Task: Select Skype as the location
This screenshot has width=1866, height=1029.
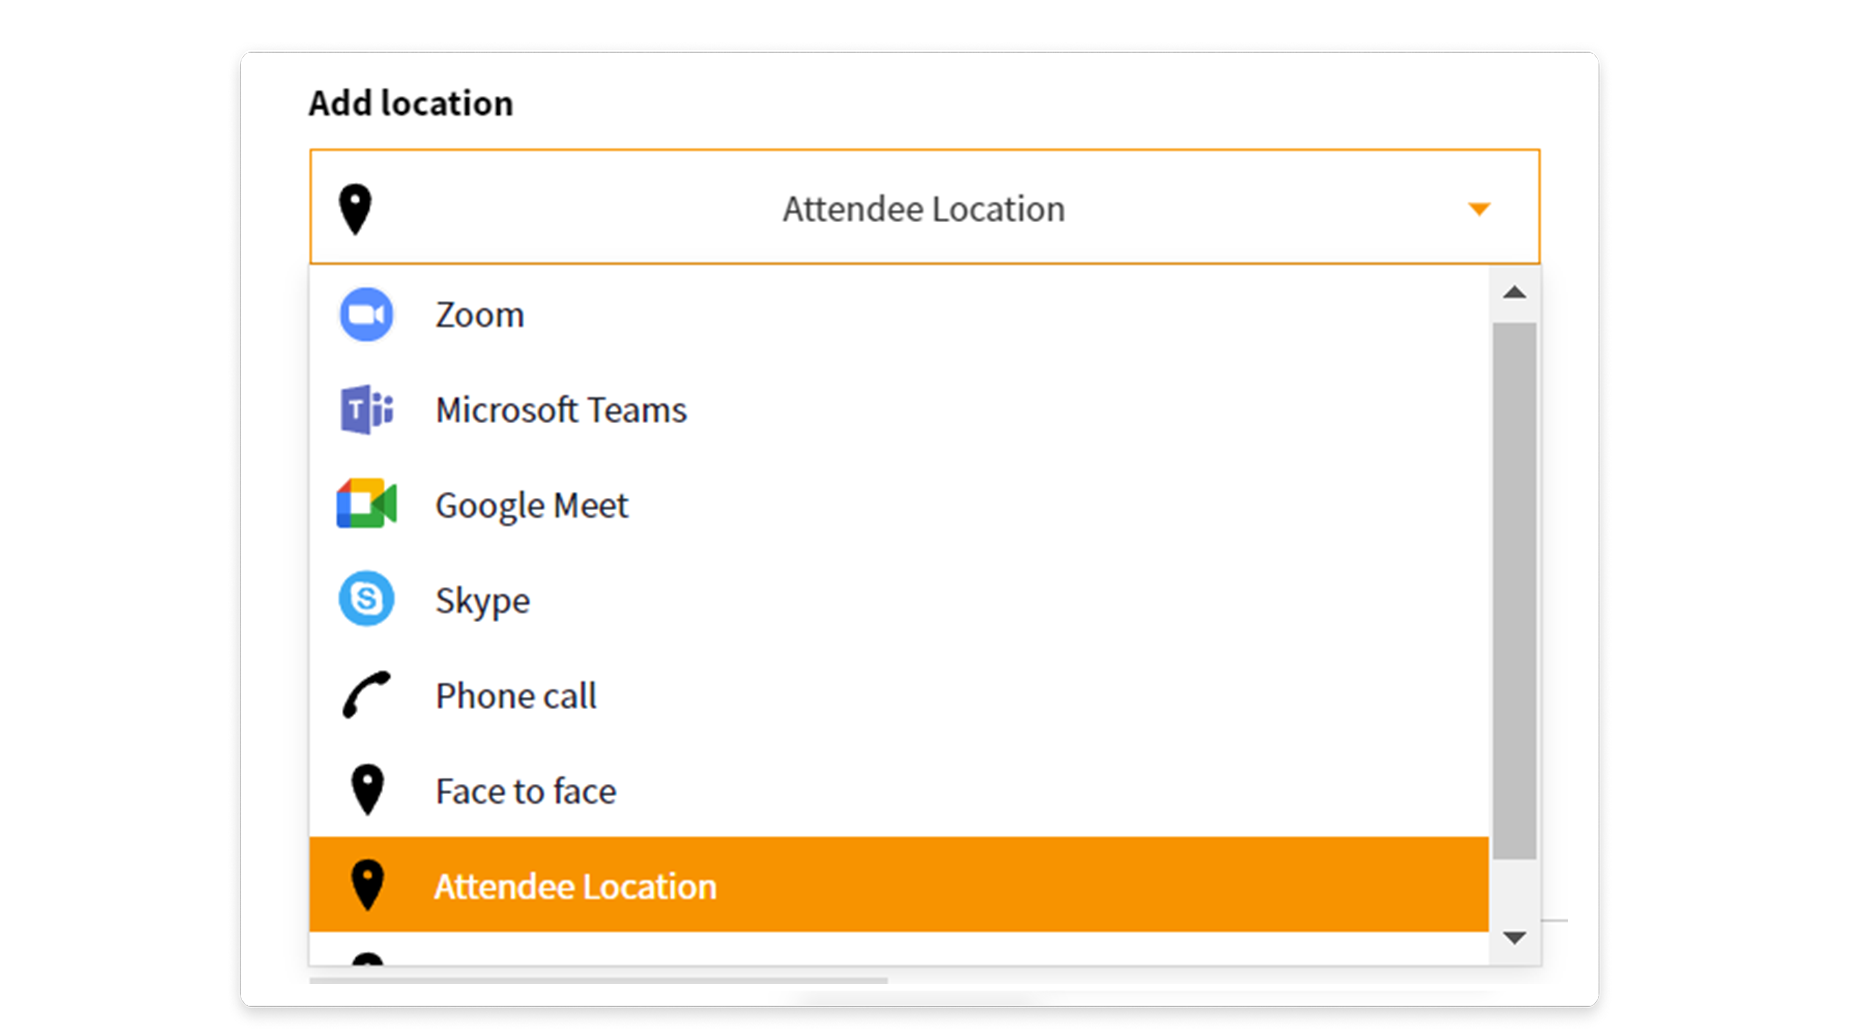Action: pos(899,600)
